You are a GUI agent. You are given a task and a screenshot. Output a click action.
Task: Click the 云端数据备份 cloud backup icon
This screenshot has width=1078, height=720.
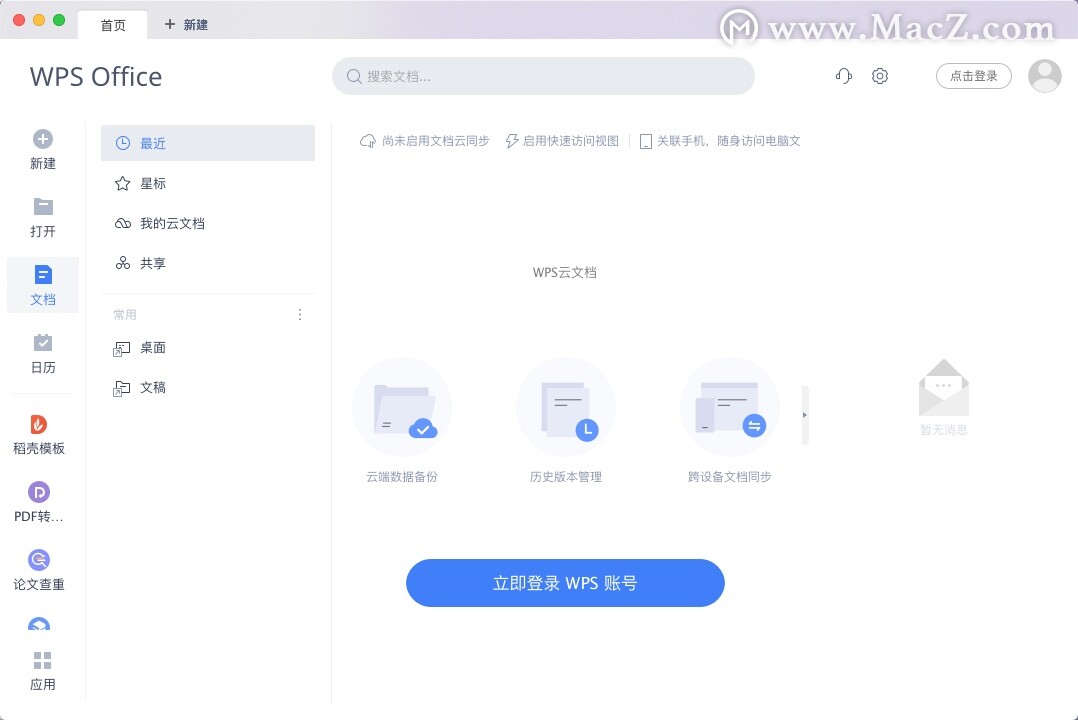pyautogui.click(x=402, y=407)
